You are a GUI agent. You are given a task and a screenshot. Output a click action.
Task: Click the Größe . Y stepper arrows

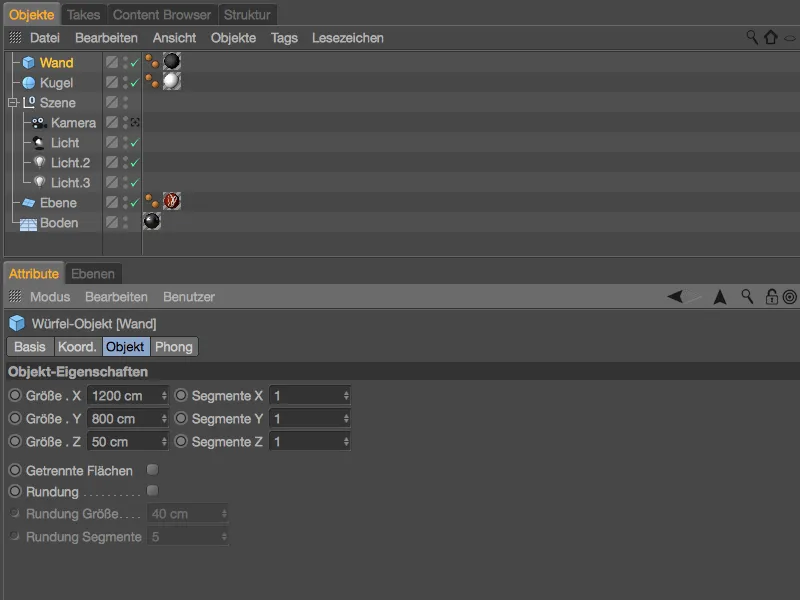pyautogui.click(x=164, y=418)
